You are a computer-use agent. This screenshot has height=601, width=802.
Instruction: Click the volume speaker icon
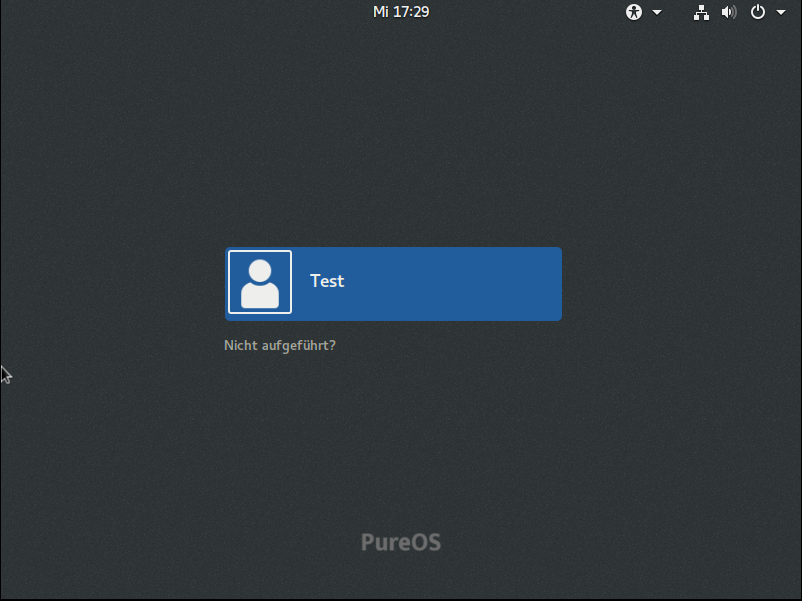coord(728,12)
